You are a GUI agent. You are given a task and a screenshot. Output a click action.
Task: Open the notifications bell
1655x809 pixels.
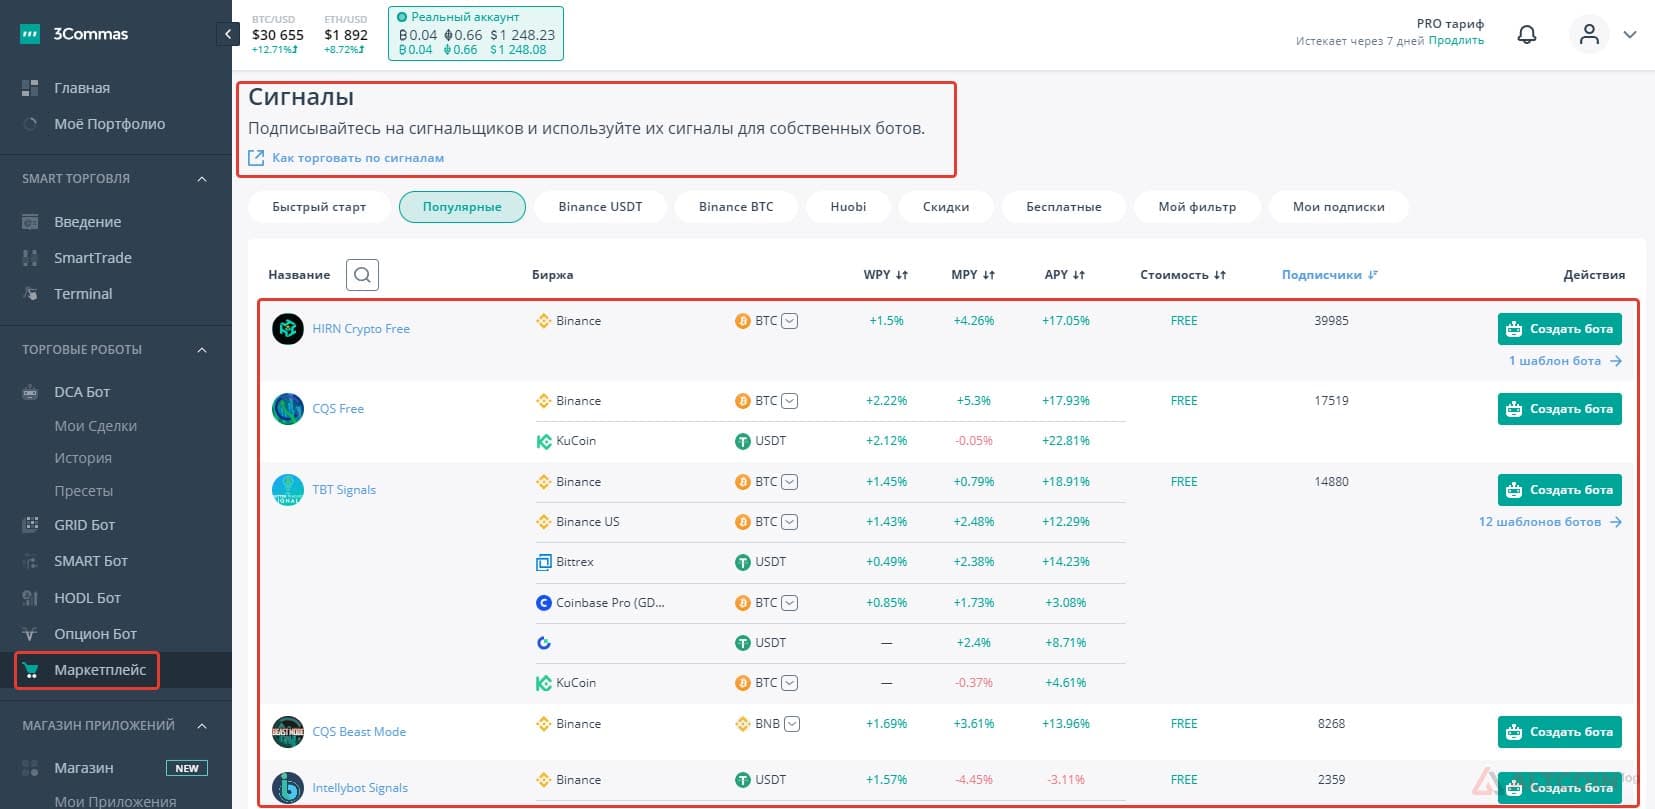pos(1527,35)
